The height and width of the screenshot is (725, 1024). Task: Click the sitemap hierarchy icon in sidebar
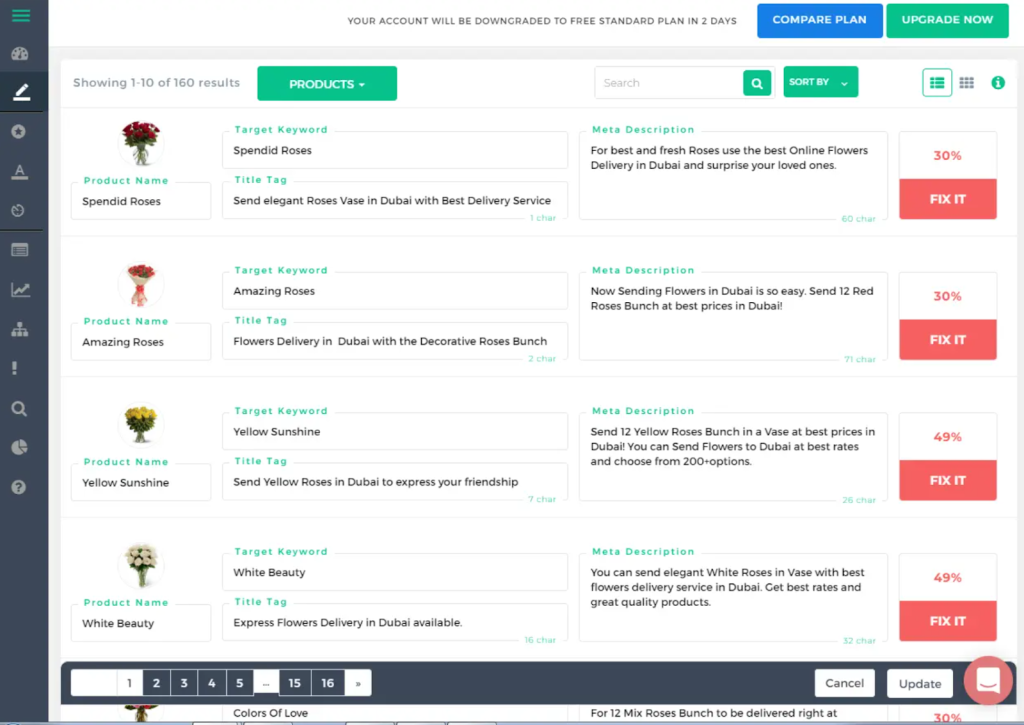20,330
